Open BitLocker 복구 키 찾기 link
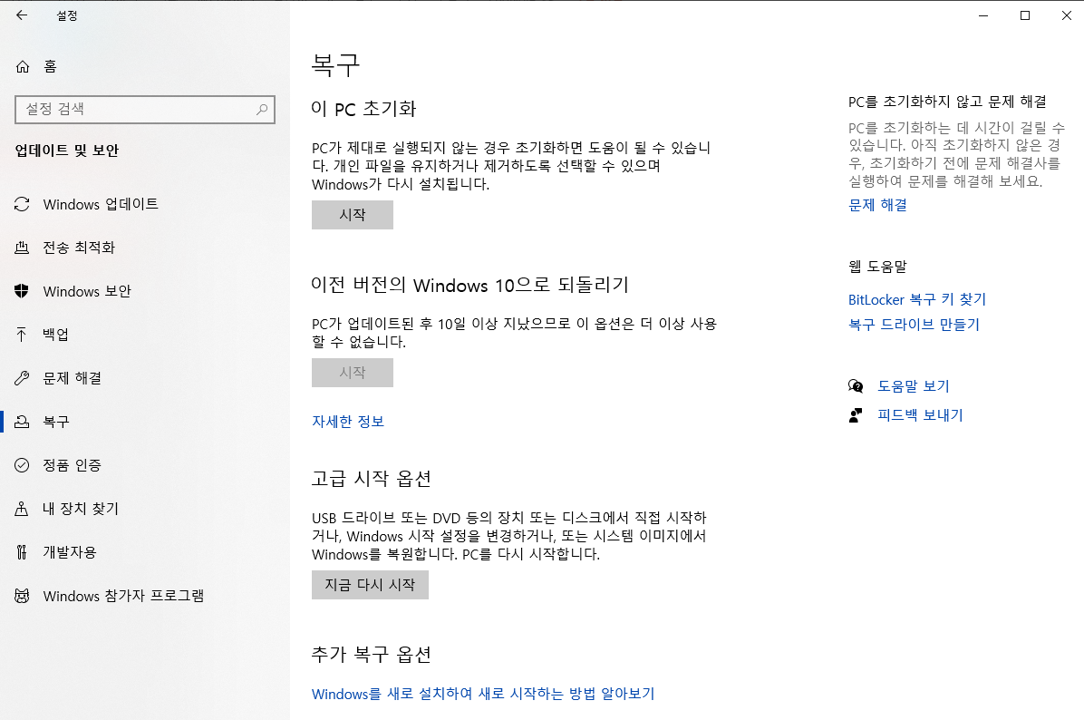 pos(917,299)
